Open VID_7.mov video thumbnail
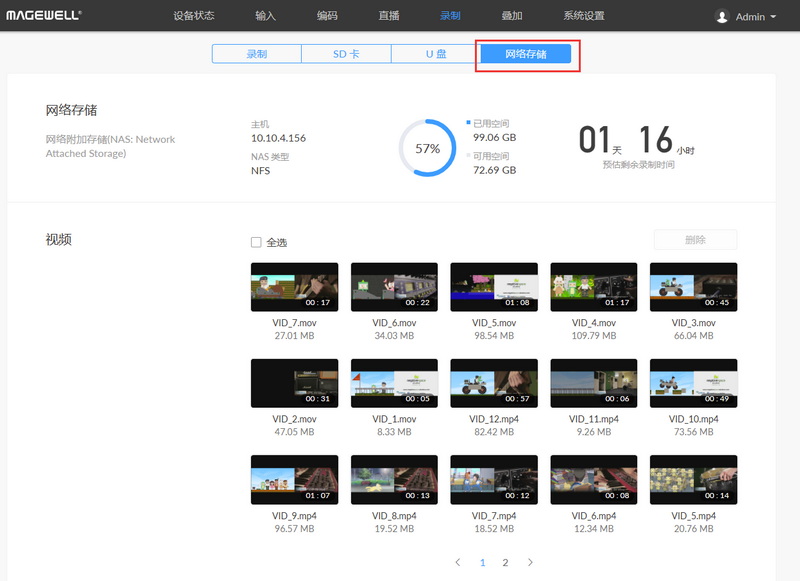The height and width of the screenshot is (581, 800). pyautogui.click(x=294, y=287)
